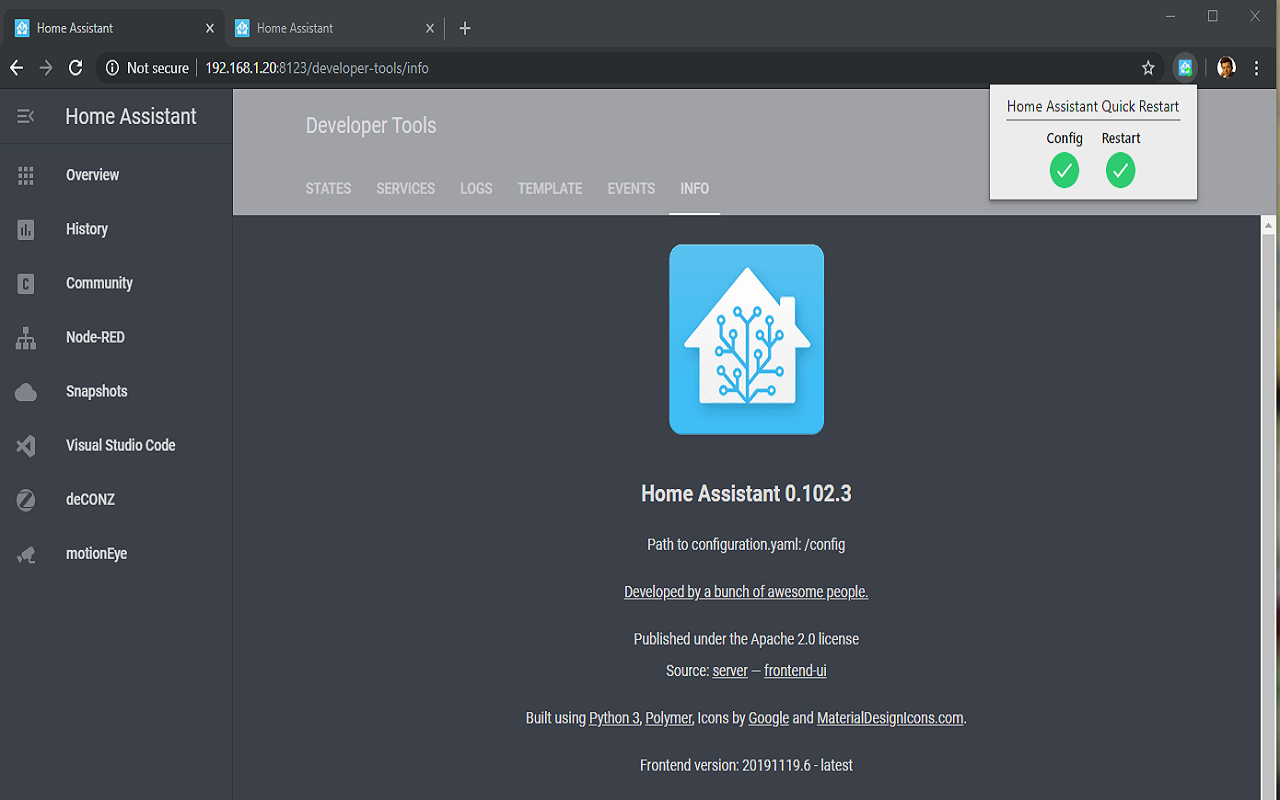Click the Home Assistant Quick Restart extension icon
Screen dimensions: 1280x800
point(1185,68)
